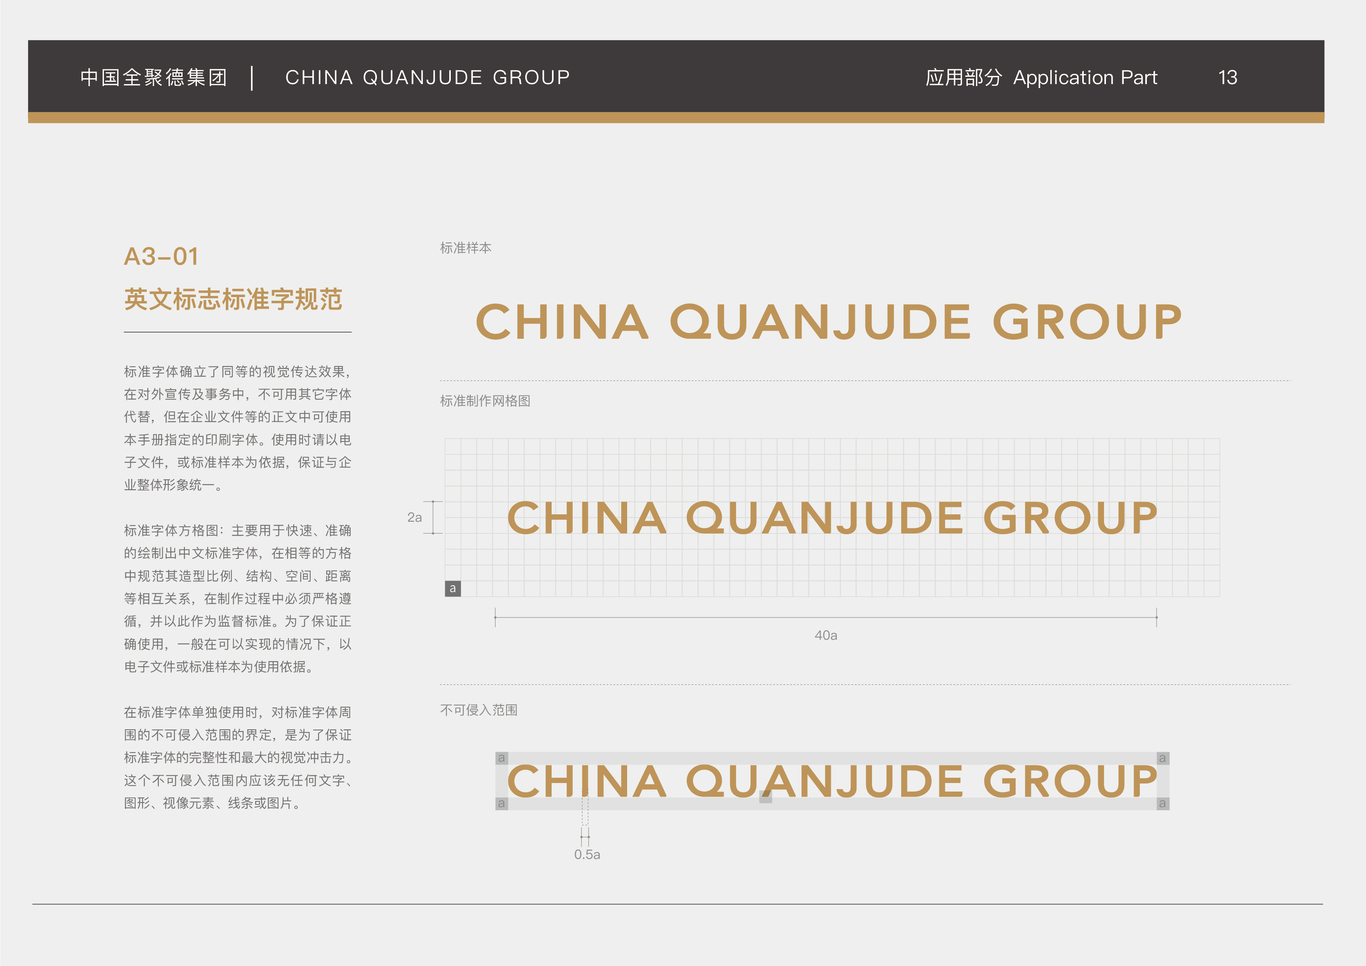Click the '不可侵入范围' label
Screen dimensions: 1366x966
pos(479,710)
